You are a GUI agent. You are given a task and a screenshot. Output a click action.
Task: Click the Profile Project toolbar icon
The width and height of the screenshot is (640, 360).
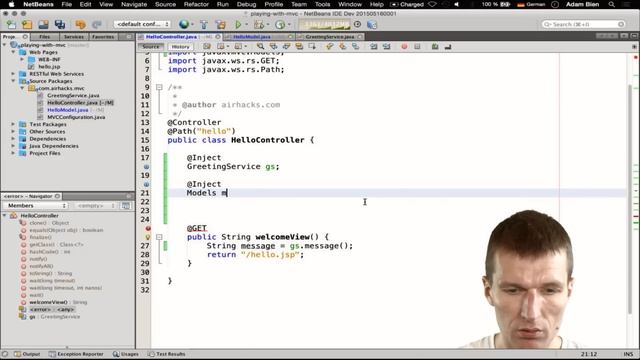(x=280, y=24)
